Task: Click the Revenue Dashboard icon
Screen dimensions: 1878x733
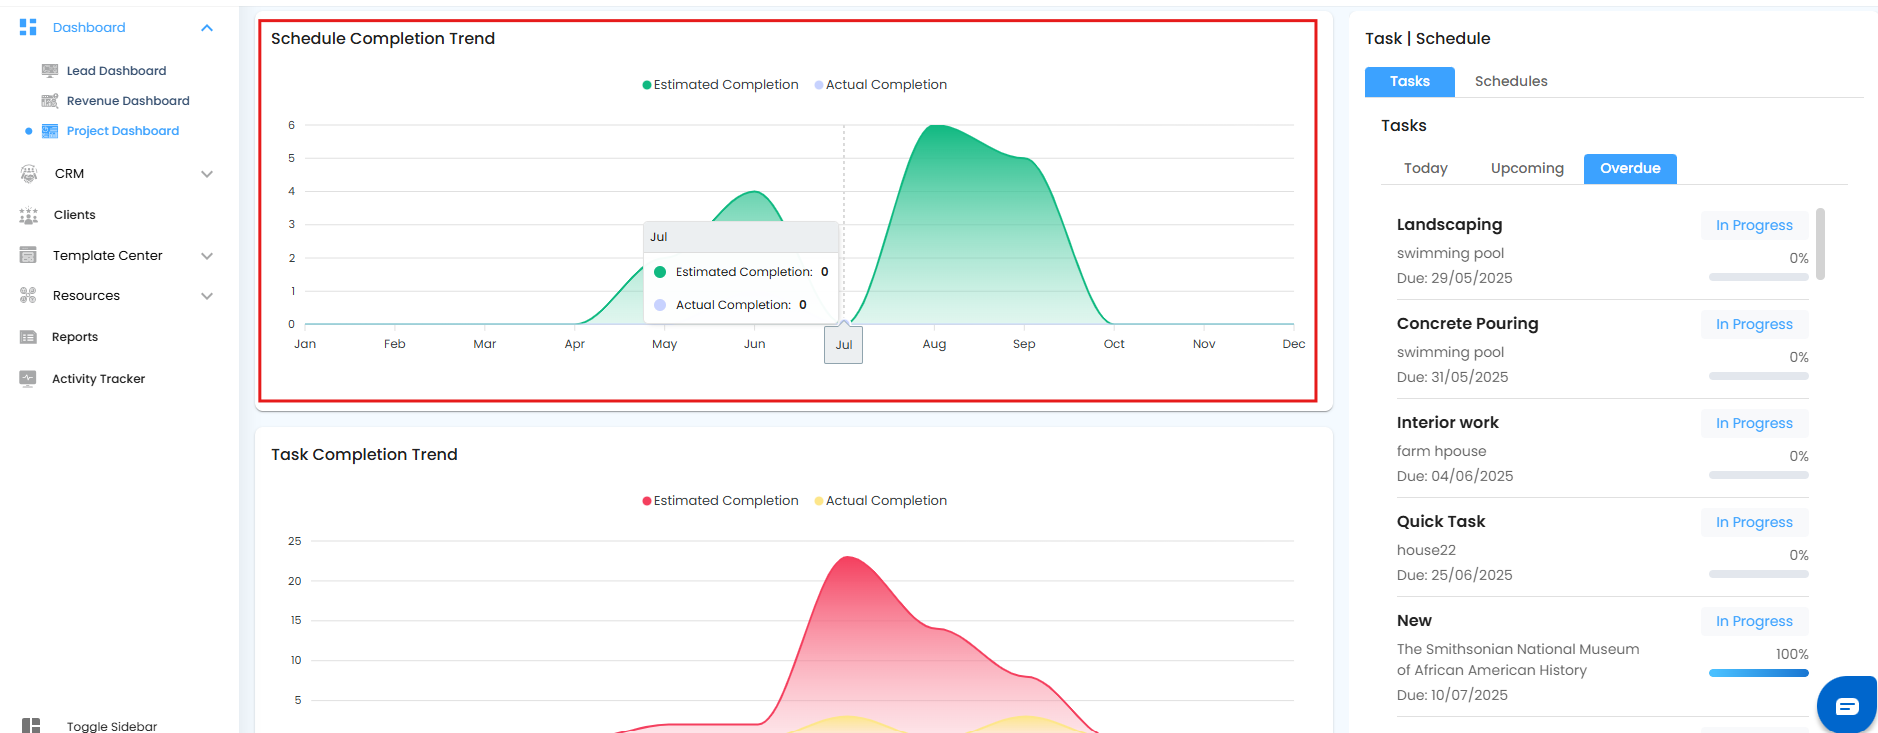Action: 50,101
